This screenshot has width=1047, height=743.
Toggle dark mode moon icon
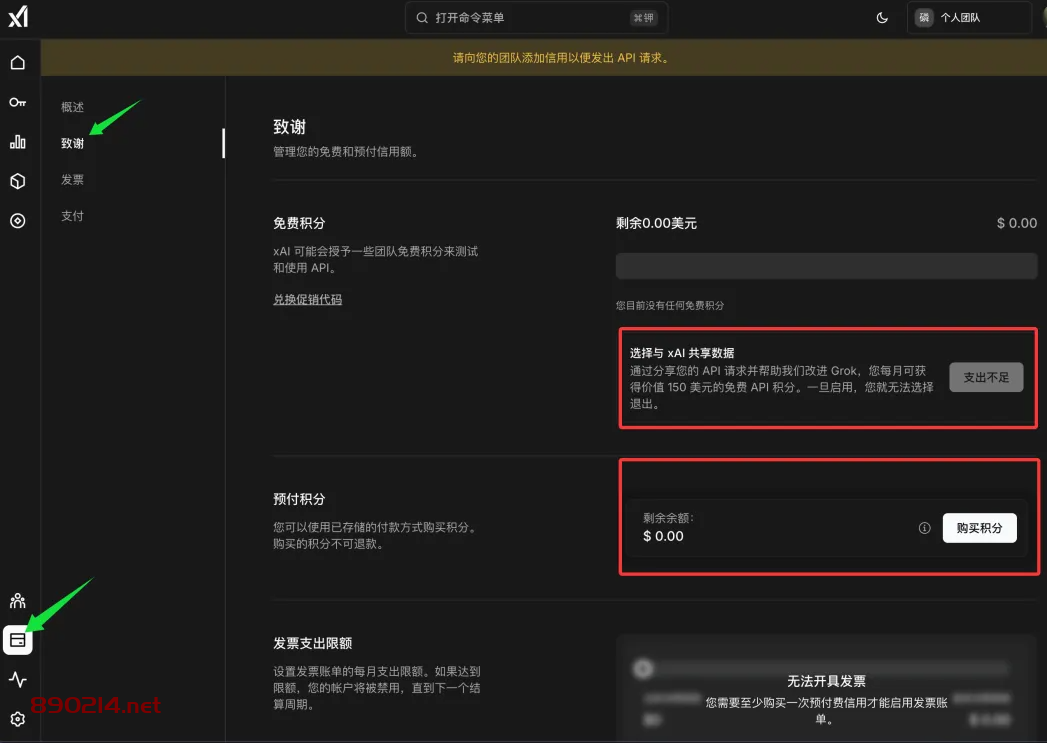(882, 18)
